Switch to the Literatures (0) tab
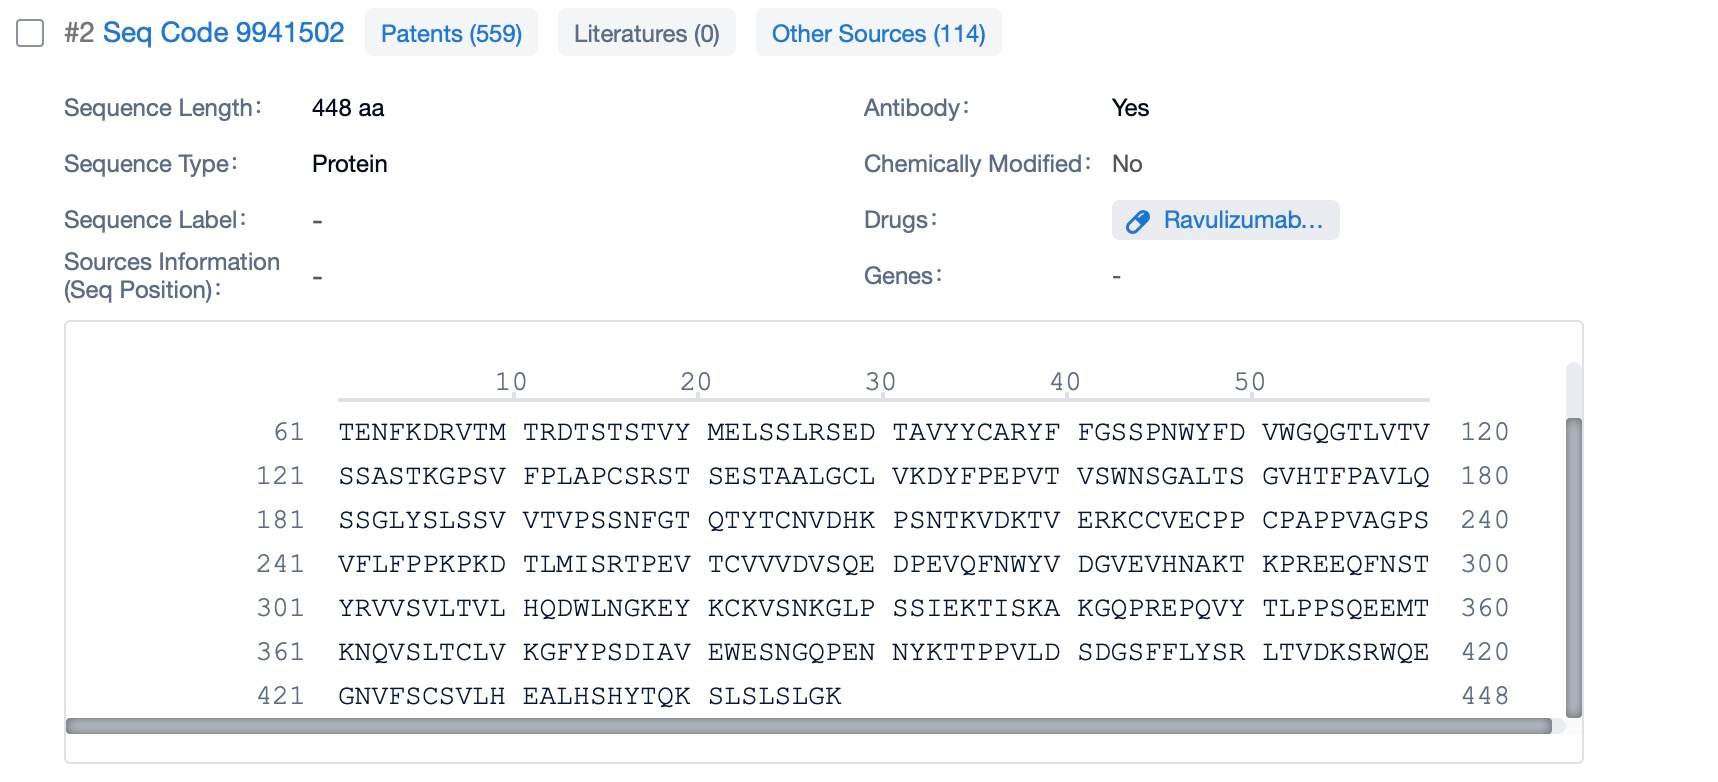1718x782 pixels. [646, 33]
